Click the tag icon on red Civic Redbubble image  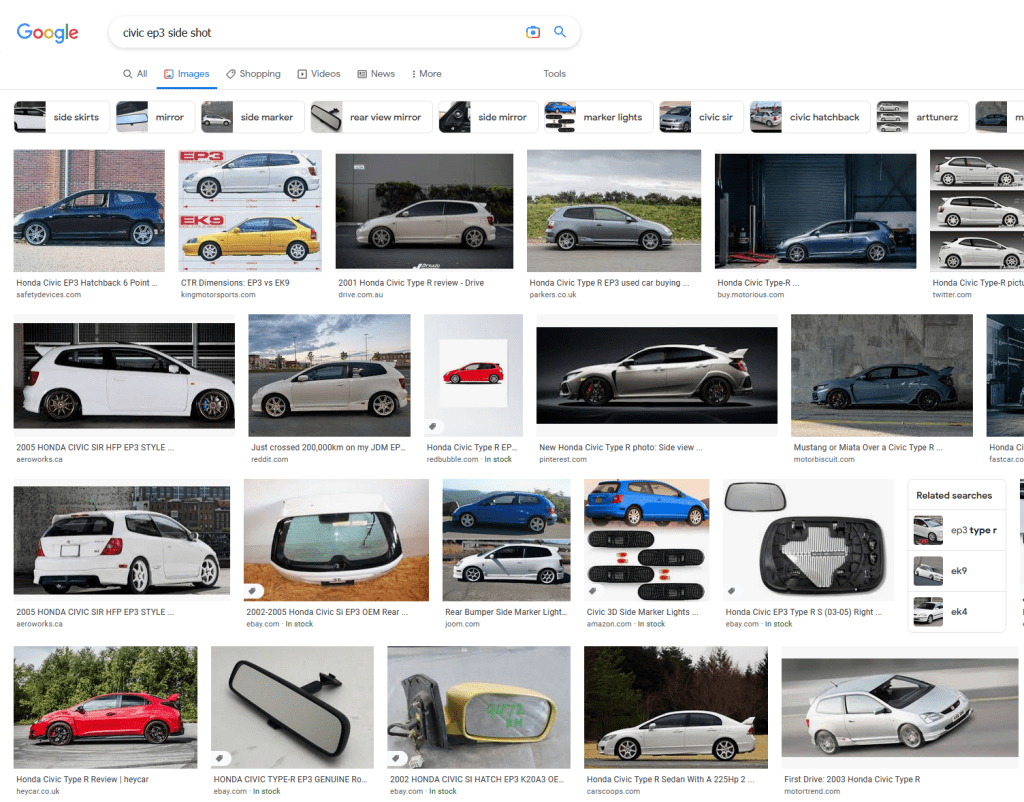point(433,426)
